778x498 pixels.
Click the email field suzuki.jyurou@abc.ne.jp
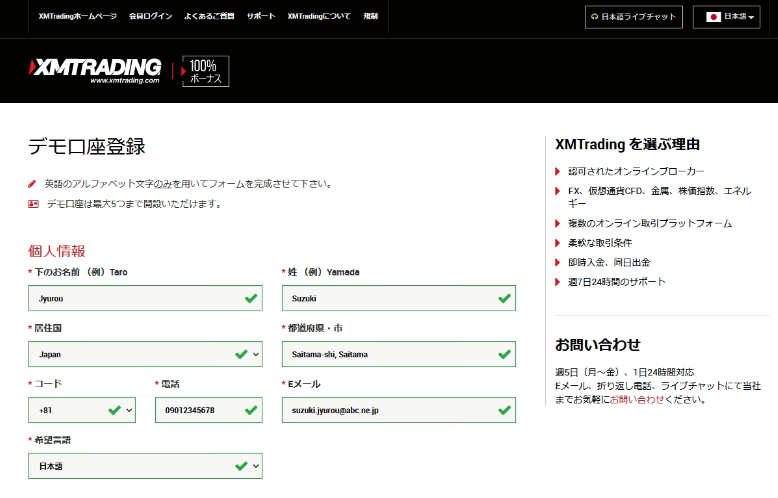click(x=399, y=410)
